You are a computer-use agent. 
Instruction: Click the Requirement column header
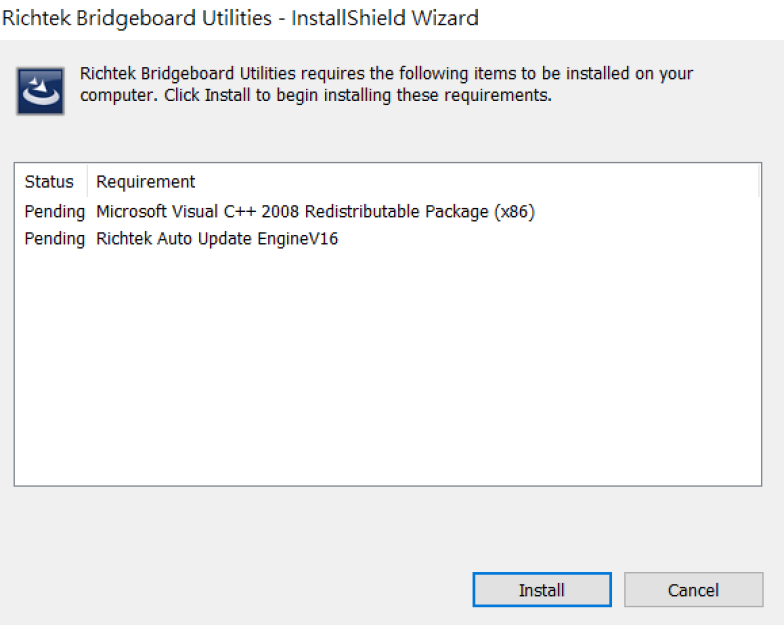tap(146, 182)
